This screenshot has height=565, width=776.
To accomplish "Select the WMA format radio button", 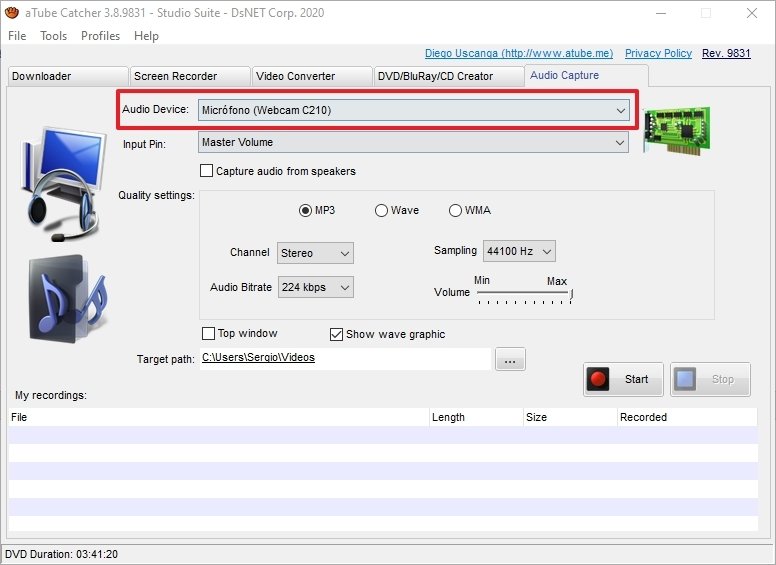I will (455, 210).
